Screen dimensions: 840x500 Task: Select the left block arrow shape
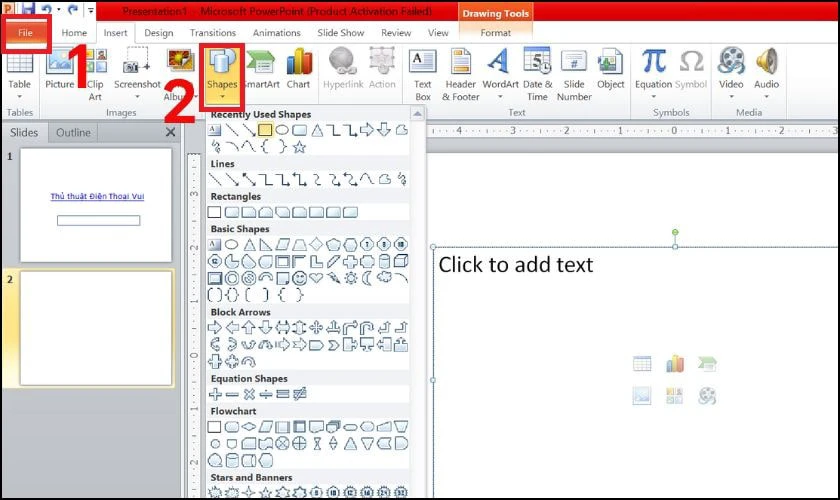(x=231, y=327)
